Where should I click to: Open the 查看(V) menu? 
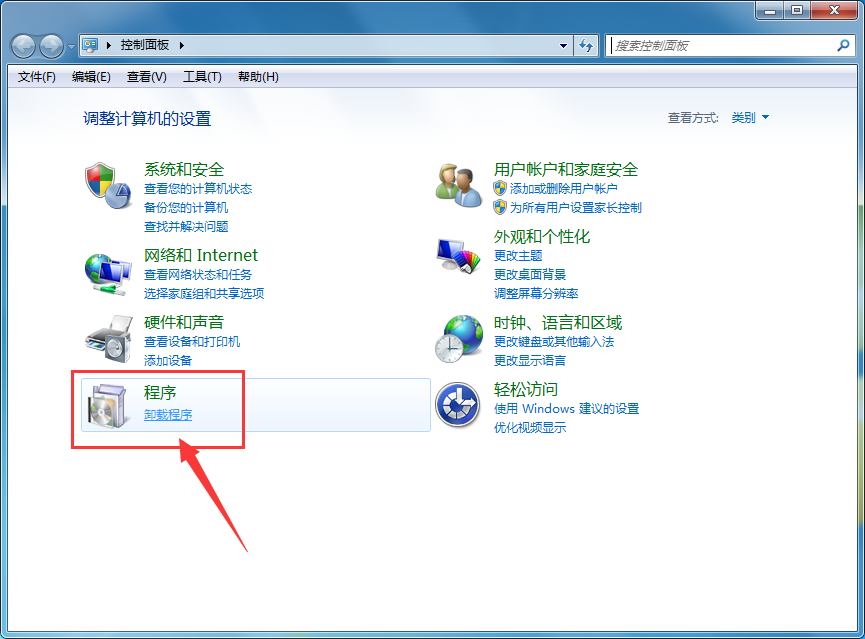tap(147, 77)
